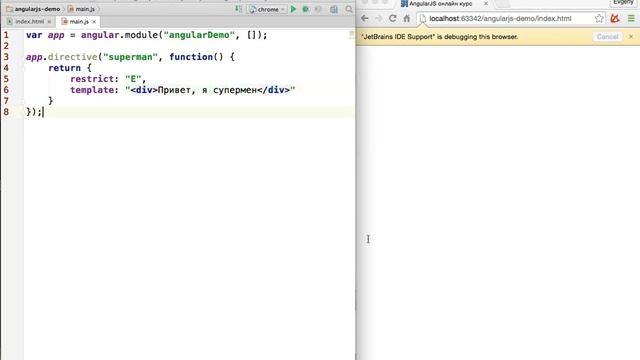Click the make project arrows icon
This screenshot has width=640, height=360.
click(238, 9)
